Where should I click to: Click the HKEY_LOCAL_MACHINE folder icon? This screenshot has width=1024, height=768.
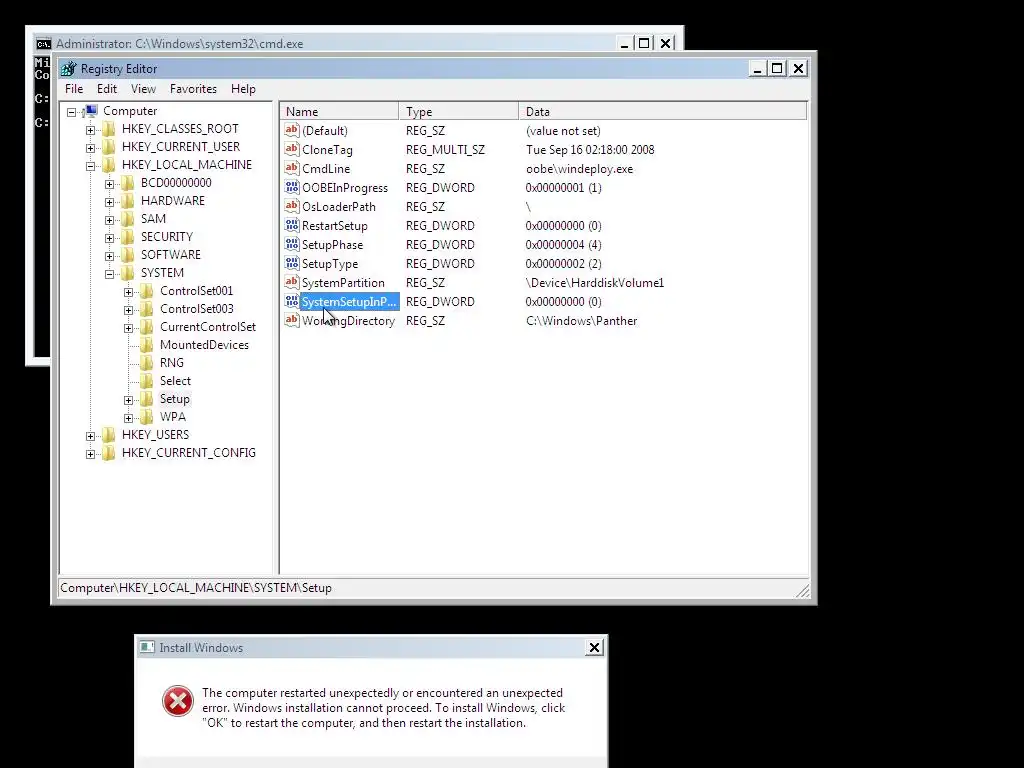click(109, 165)
